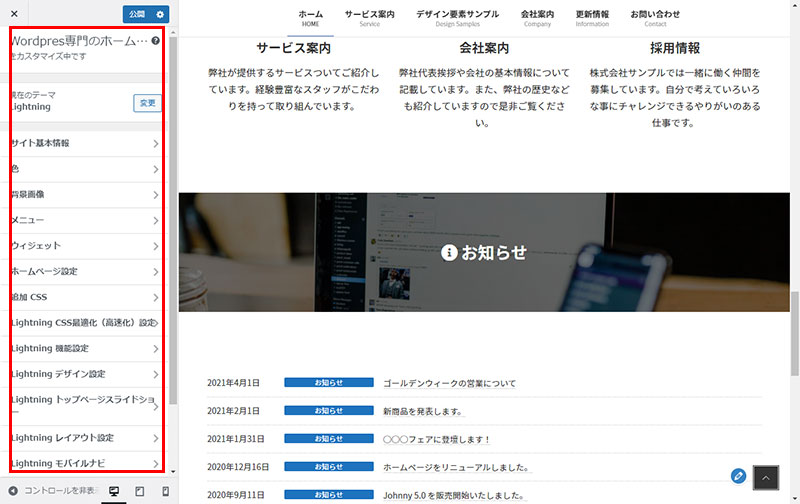The width and height of the screenshot is (800, 504).
Task: Expand the サイト基本情報 section
Action: 85,143
